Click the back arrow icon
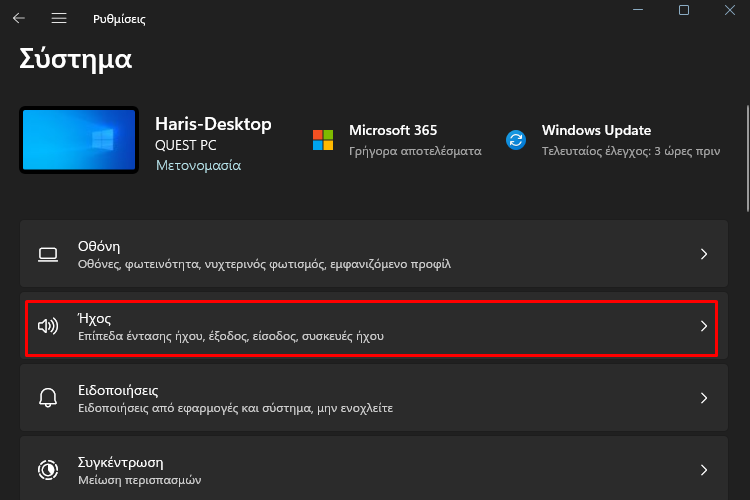750x500 pixels. click(19, 18)
